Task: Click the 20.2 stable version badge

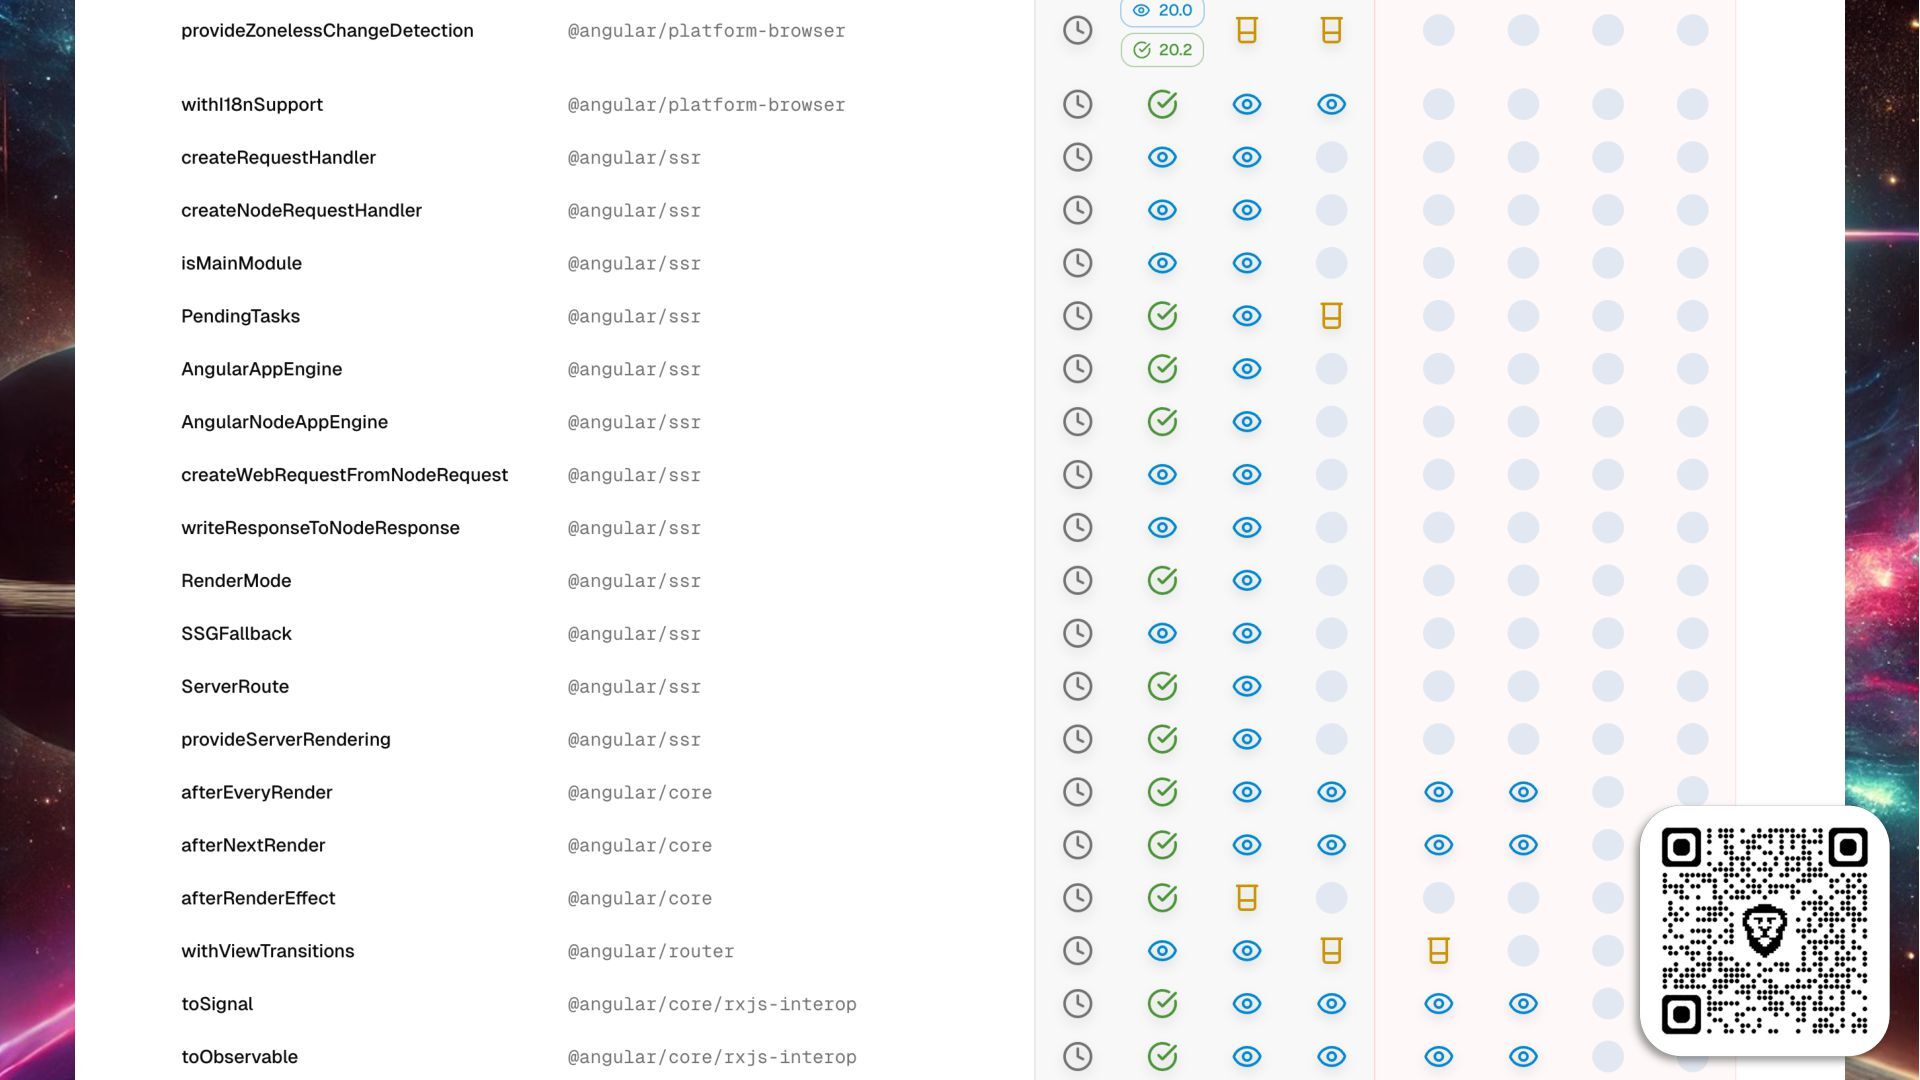Action: pyautogui.click(x=1162, y=50)
